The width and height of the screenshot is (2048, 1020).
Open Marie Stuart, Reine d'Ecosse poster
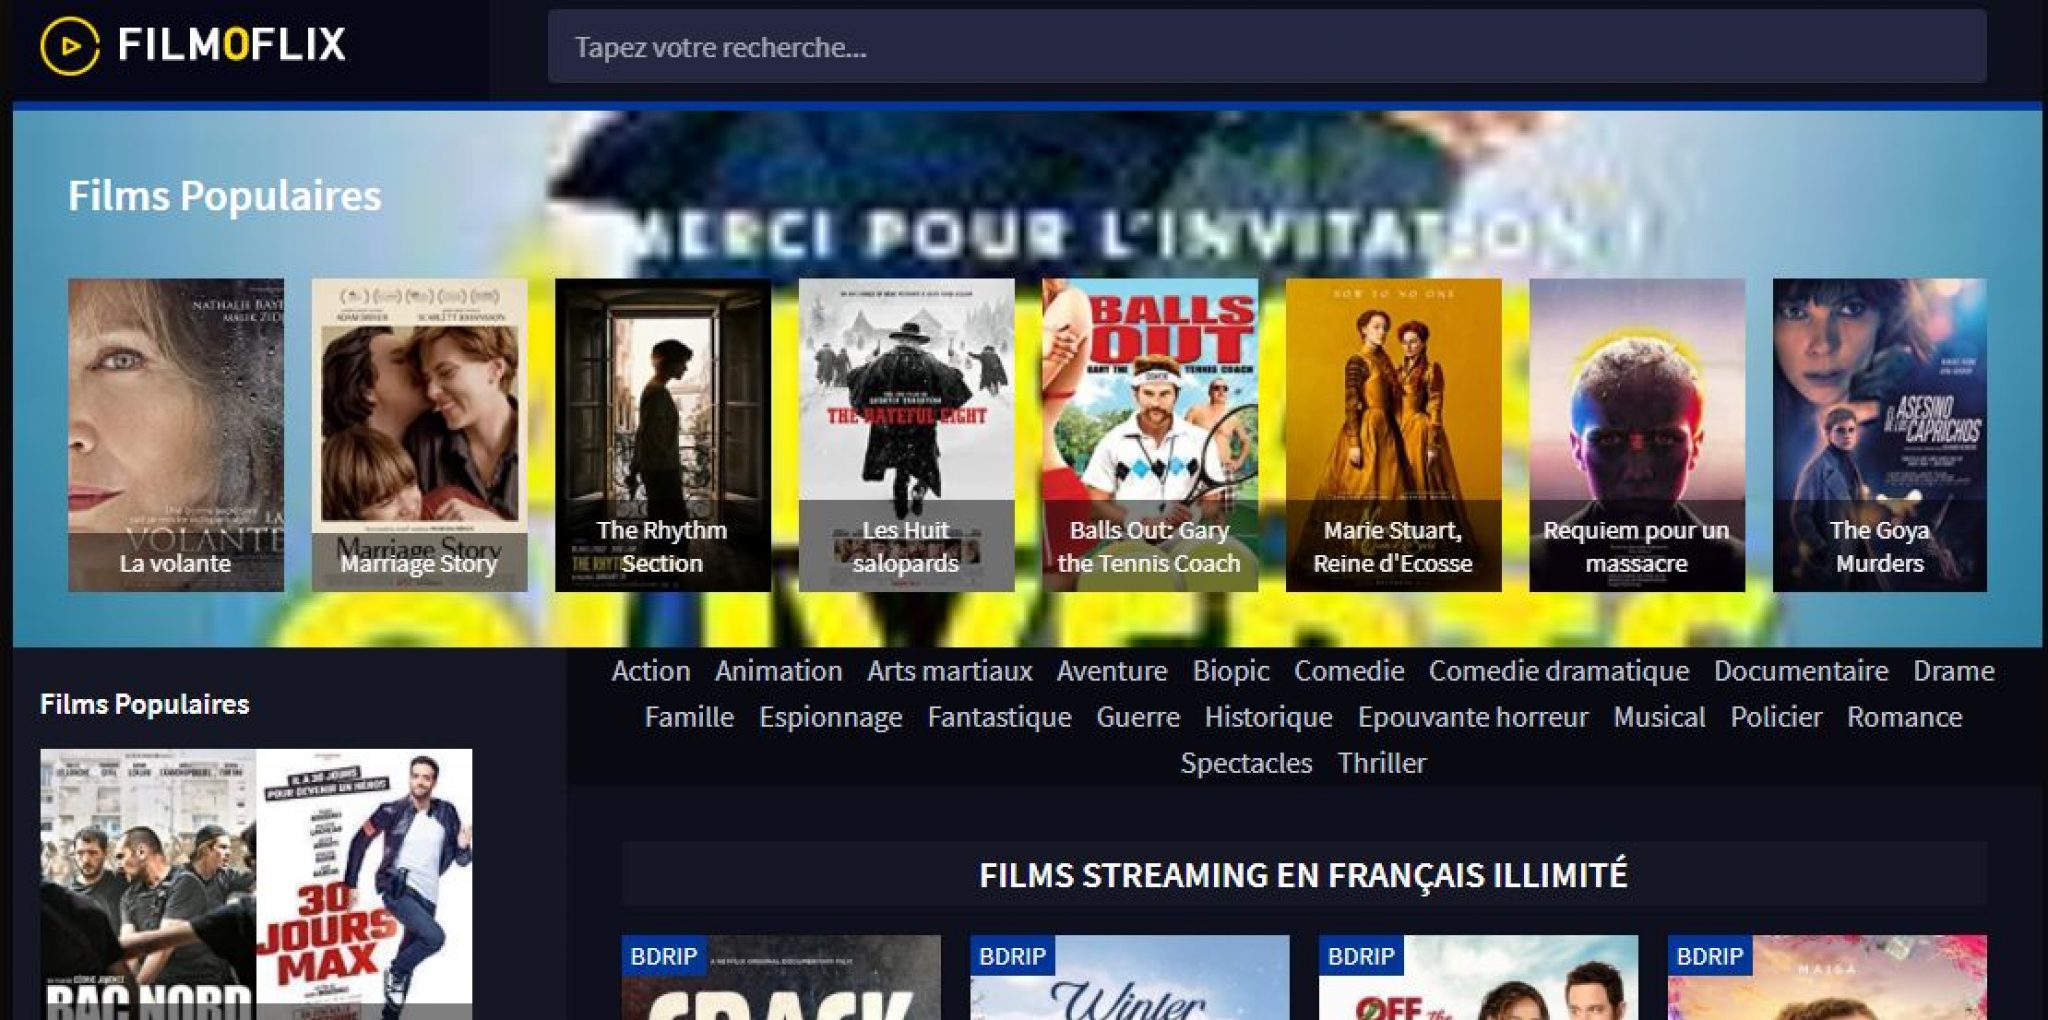(x=1393, y=435)
